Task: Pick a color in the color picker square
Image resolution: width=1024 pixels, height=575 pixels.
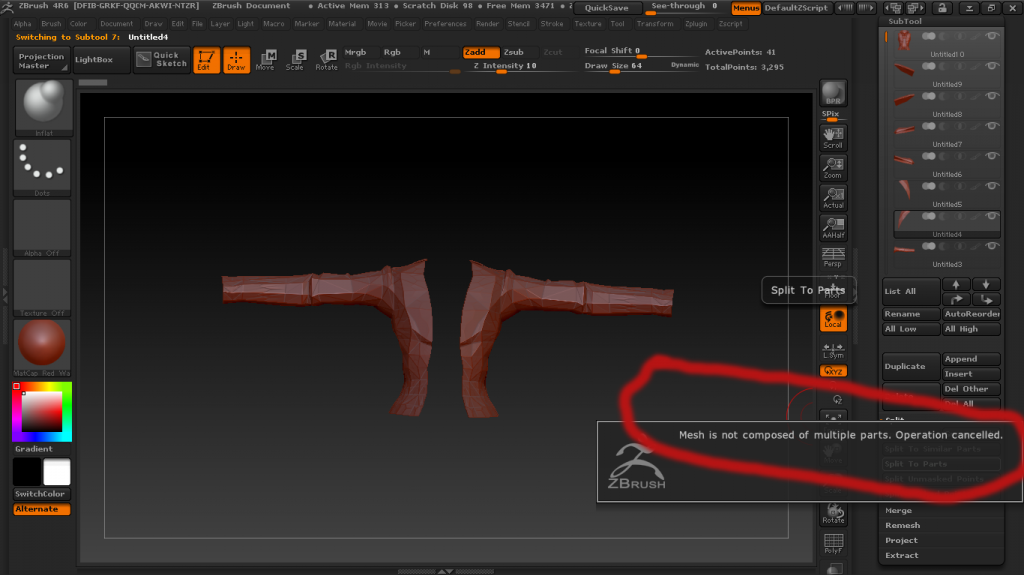Action: tap(42, 412)
